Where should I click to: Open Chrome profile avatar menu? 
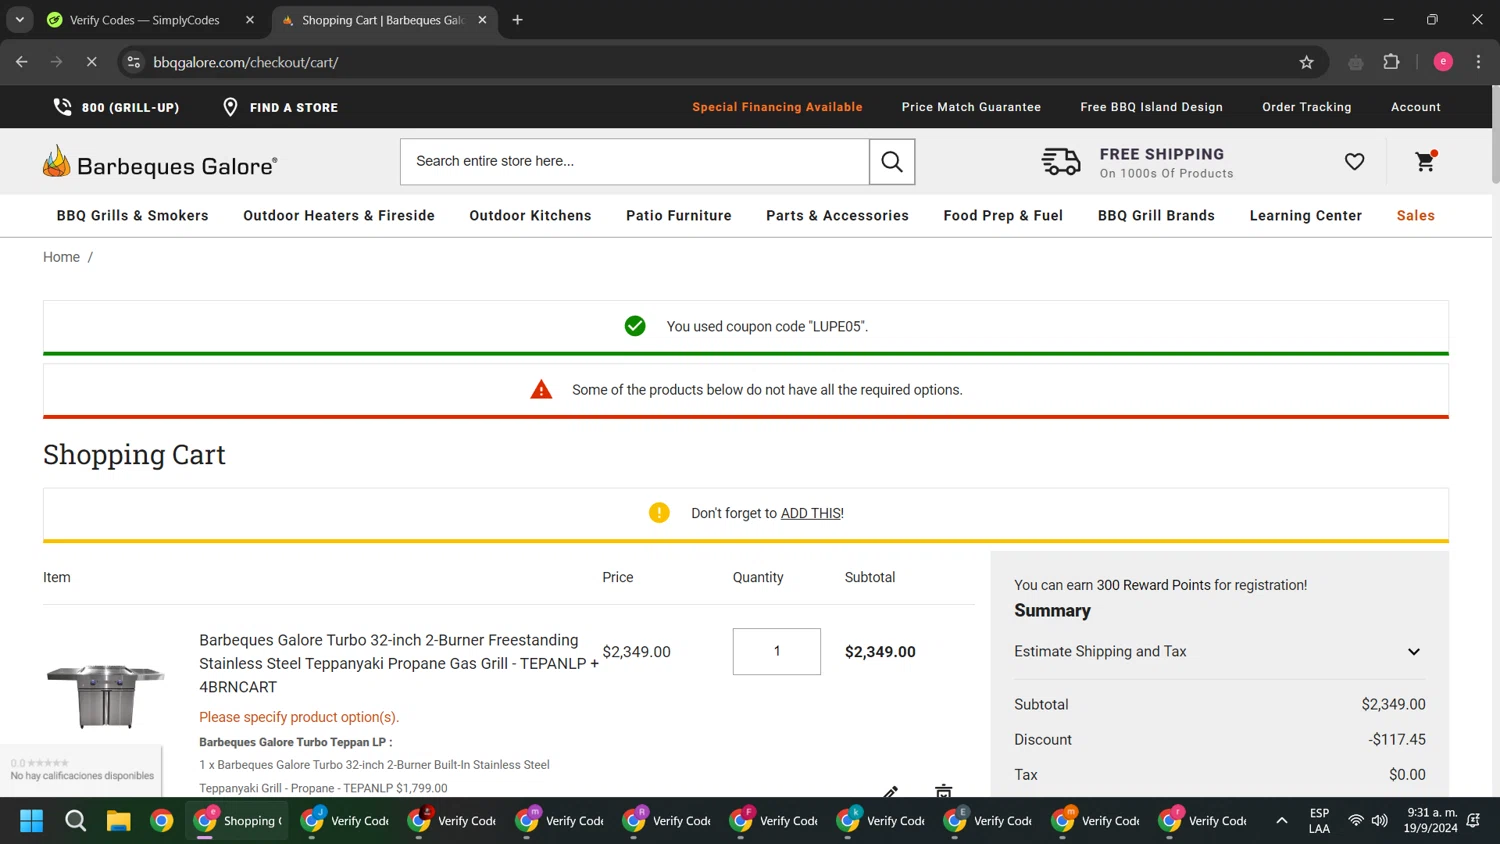pos(1443,62)
